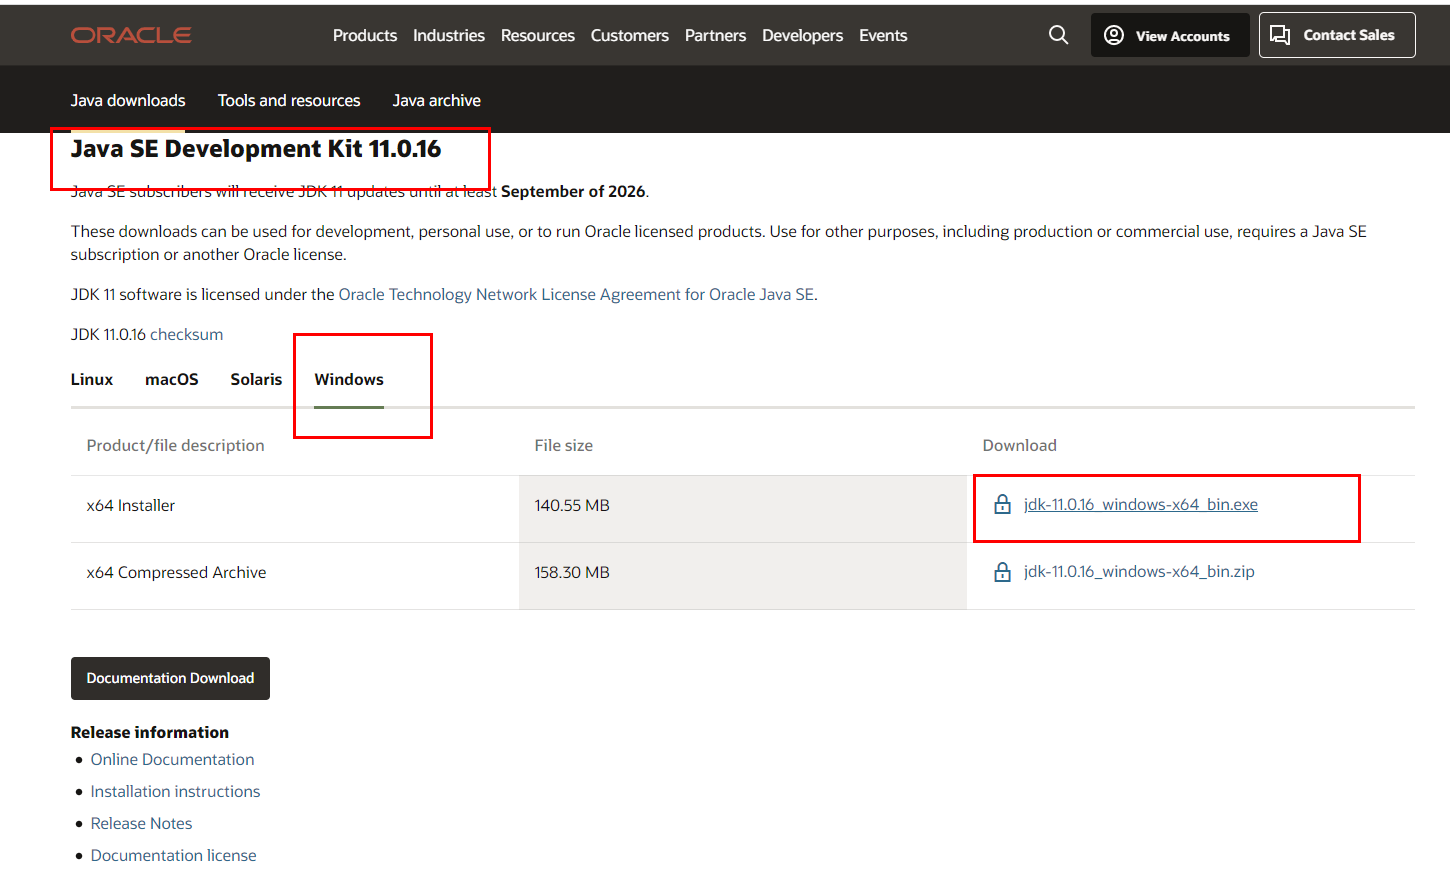This screenshot has width=1450, height=876.
Task: Click the File size column header
Action: pos(563,445)
